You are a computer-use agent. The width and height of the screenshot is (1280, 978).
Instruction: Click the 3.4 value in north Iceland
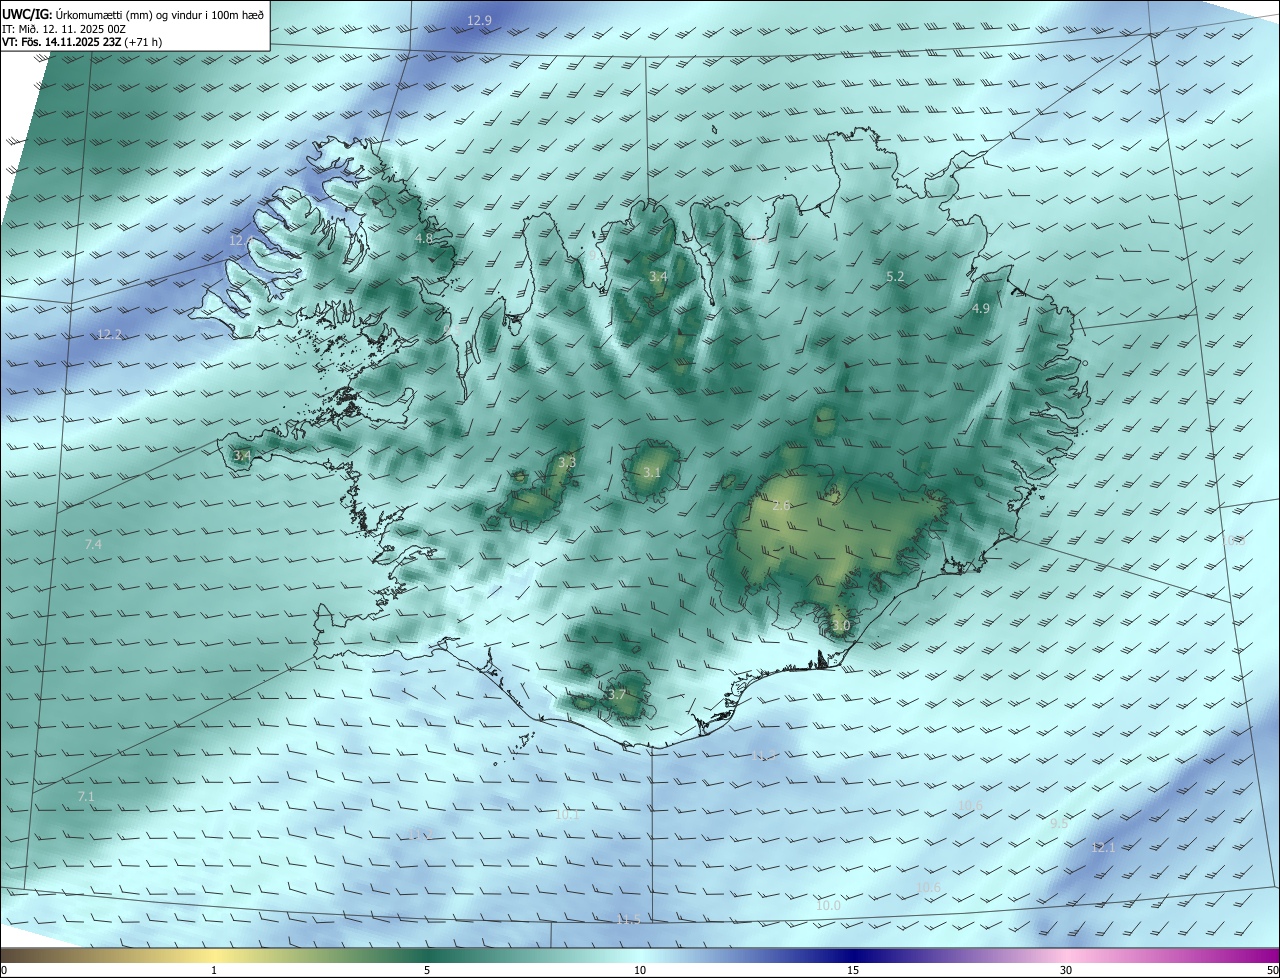(658, 276)
